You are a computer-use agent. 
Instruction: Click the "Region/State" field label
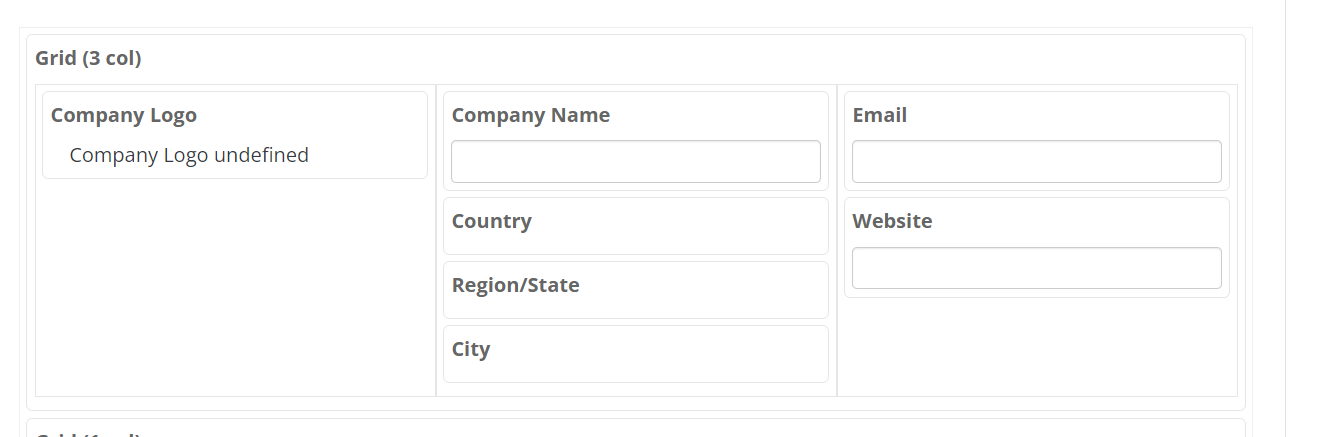515,285
